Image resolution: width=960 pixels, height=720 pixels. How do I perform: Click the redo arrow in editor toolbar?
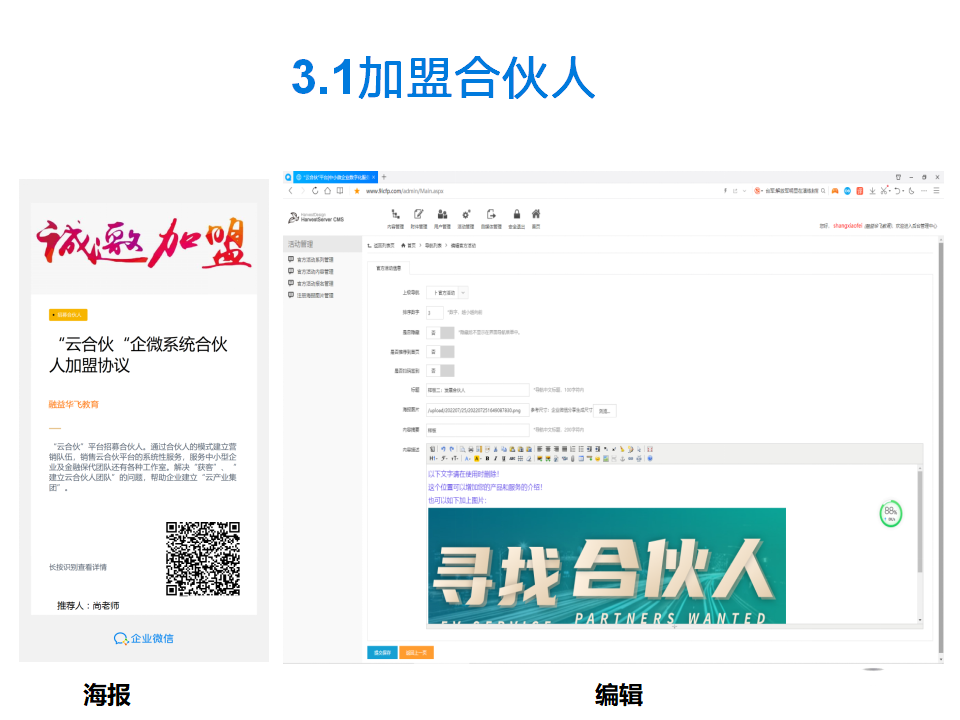(x=451, y=449)
